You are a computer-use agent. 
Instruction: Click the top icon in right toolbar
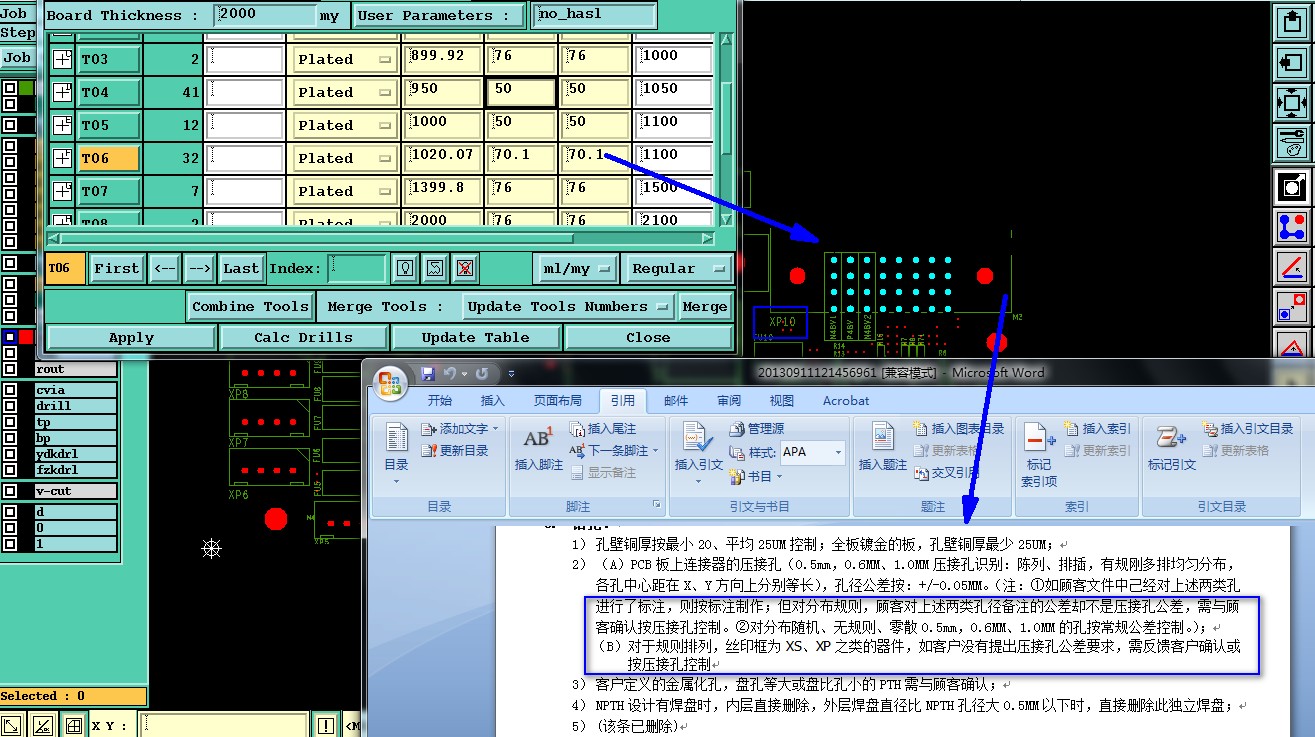pyautogui.click(x=1292, y=22)
